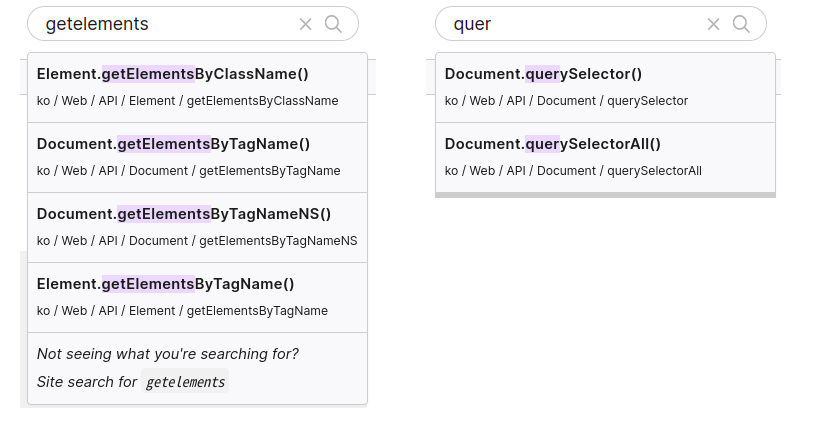Click the getelements code chip
This screenshot has width=820, height=421.
(x=185, y=382)
